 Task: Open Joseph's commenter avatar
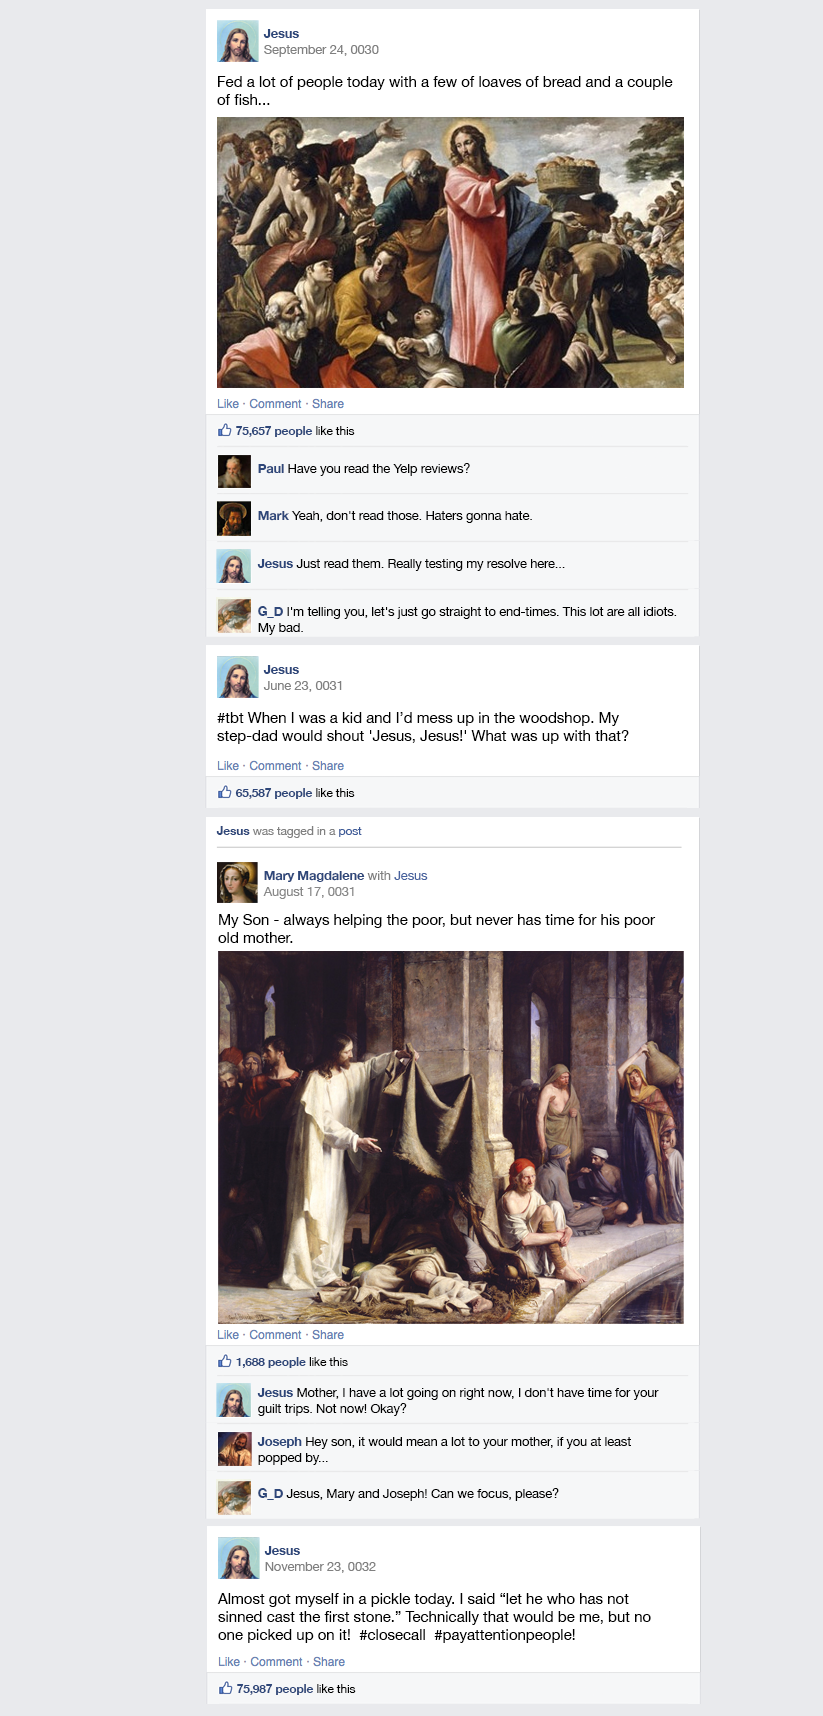point(234,1449)
